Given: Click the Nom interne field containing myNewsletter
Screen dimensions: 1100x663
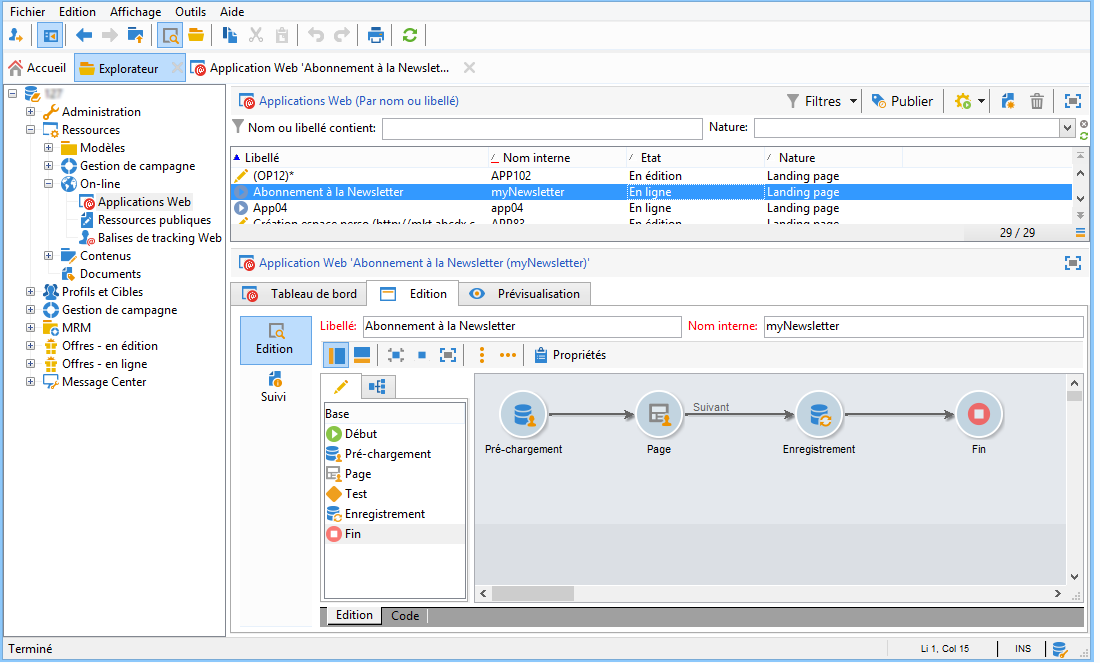Looking at the screenshot, I should [x=923, y=326].
